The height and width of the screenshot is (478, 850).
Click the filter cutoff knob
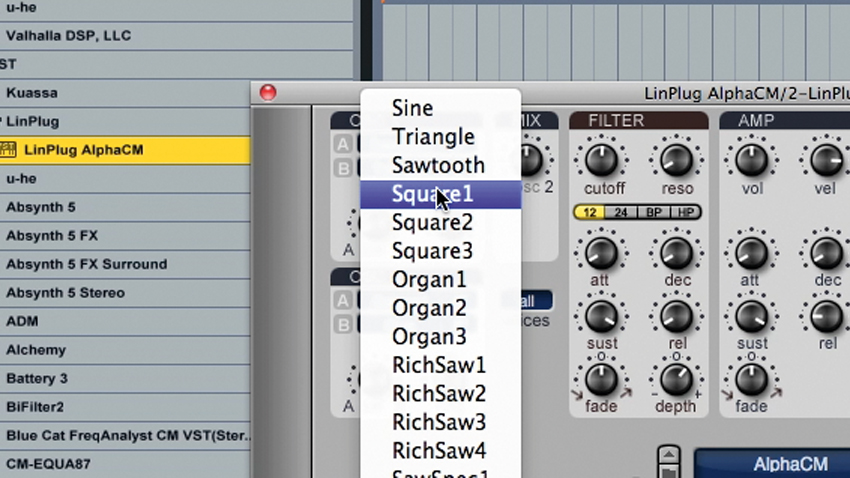[x=602, y=160]
